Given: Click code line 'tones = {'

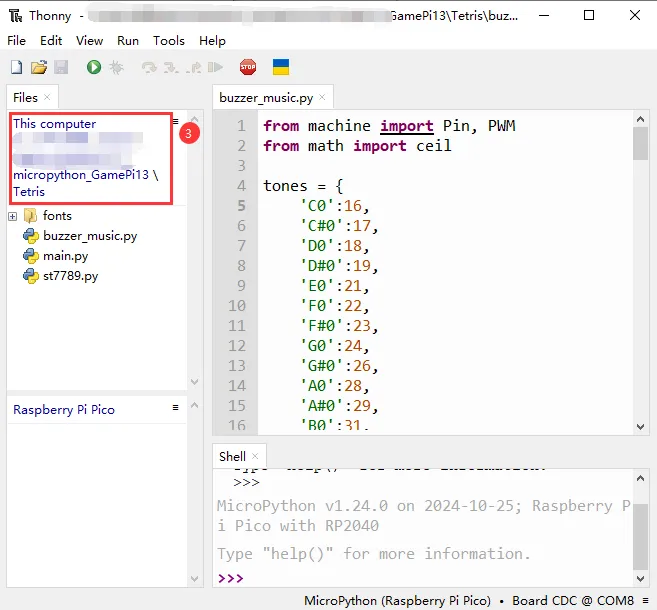Looking at the screenshot, I should click(x=303, y=186).
